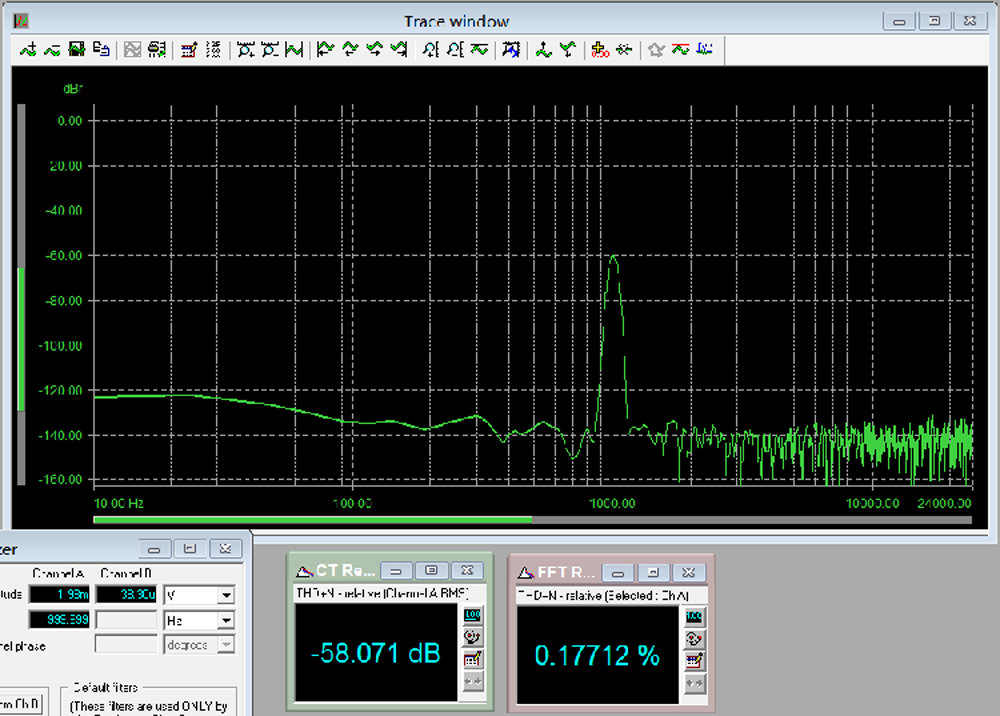Click the yellow plus marker 0.50 icon

(599, 49)
